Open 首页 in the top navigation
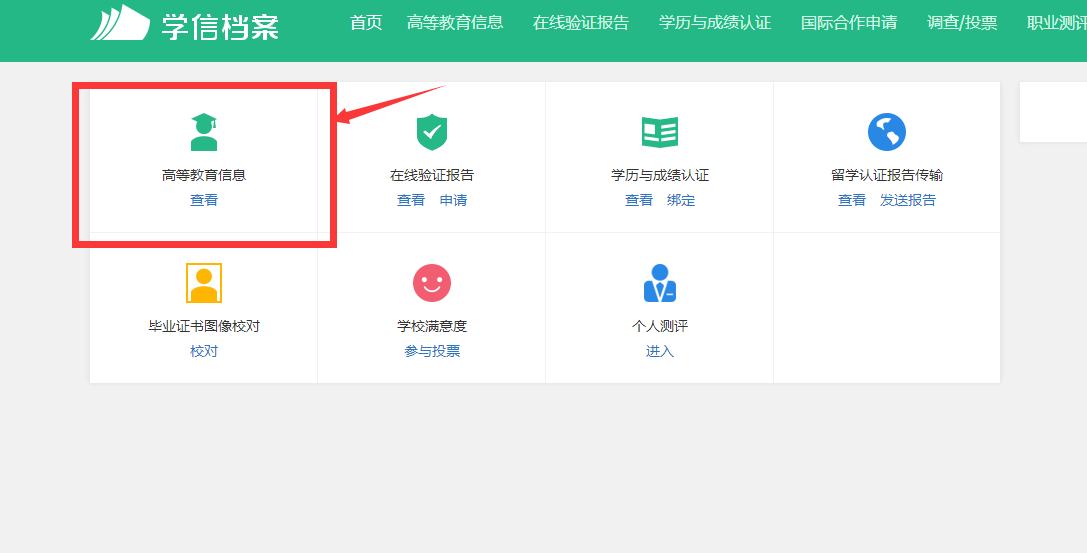Screen dimensions: 1087x553 coord(366,22)
